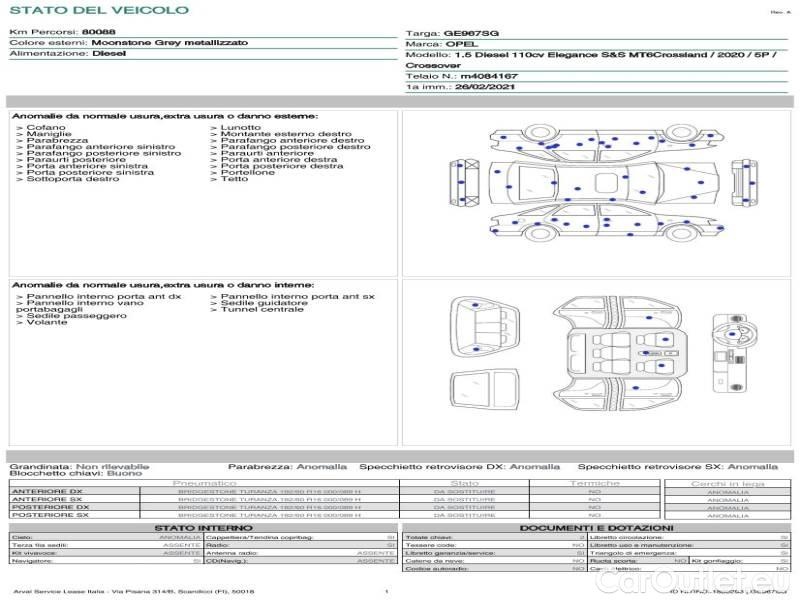Click the Km Percorsi 80088 value
Image resolution: width=800 pixels, height=600 pixels.
click(x=97, y=33)
